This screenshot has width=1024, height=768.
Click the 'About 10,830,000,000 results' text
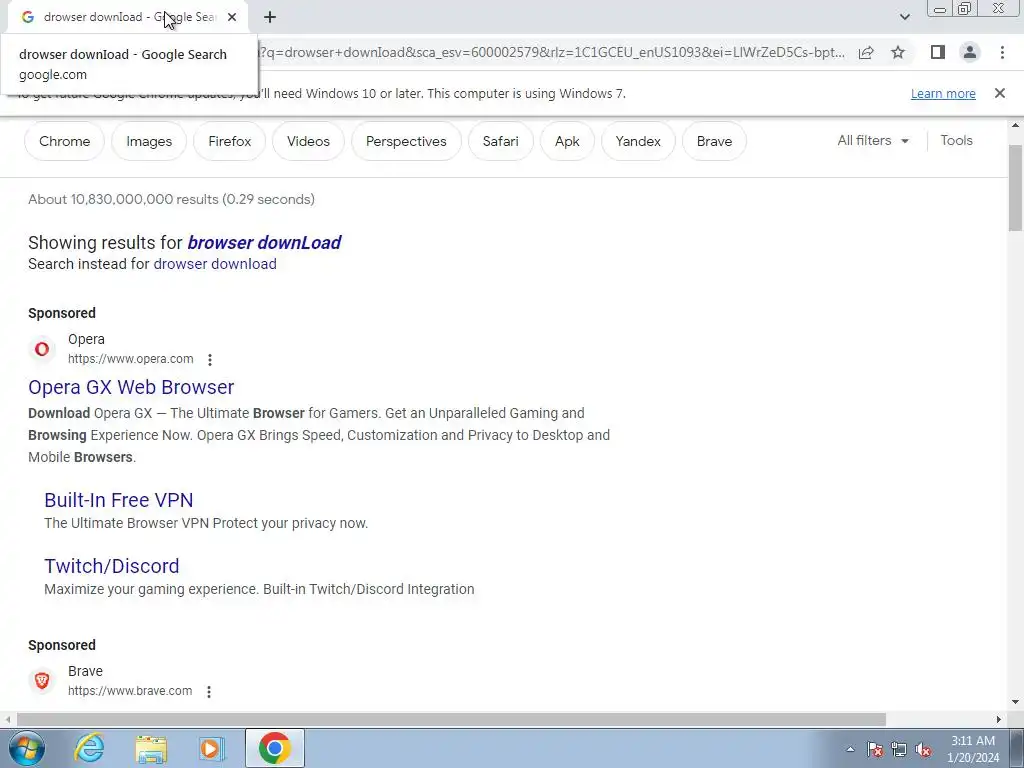(171, 199)
